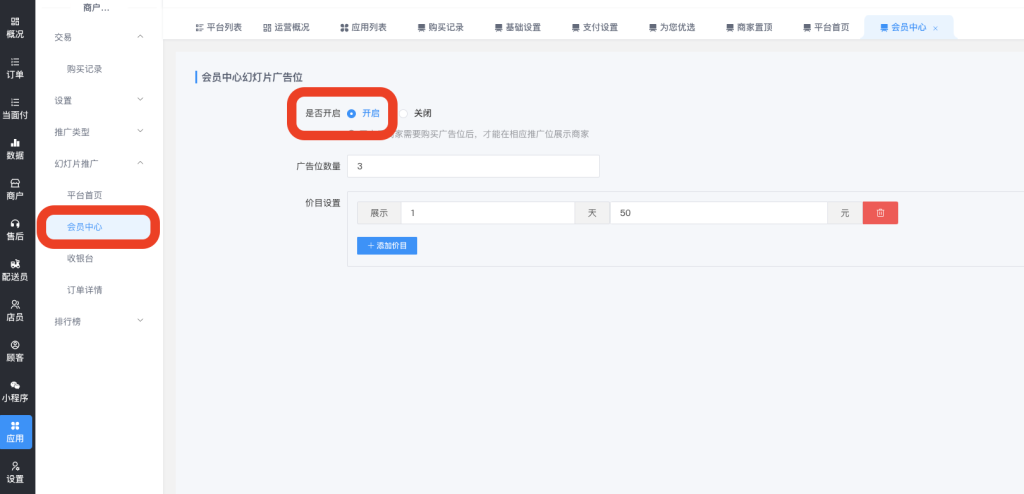Switch to the 运营概况 tab

286,28
